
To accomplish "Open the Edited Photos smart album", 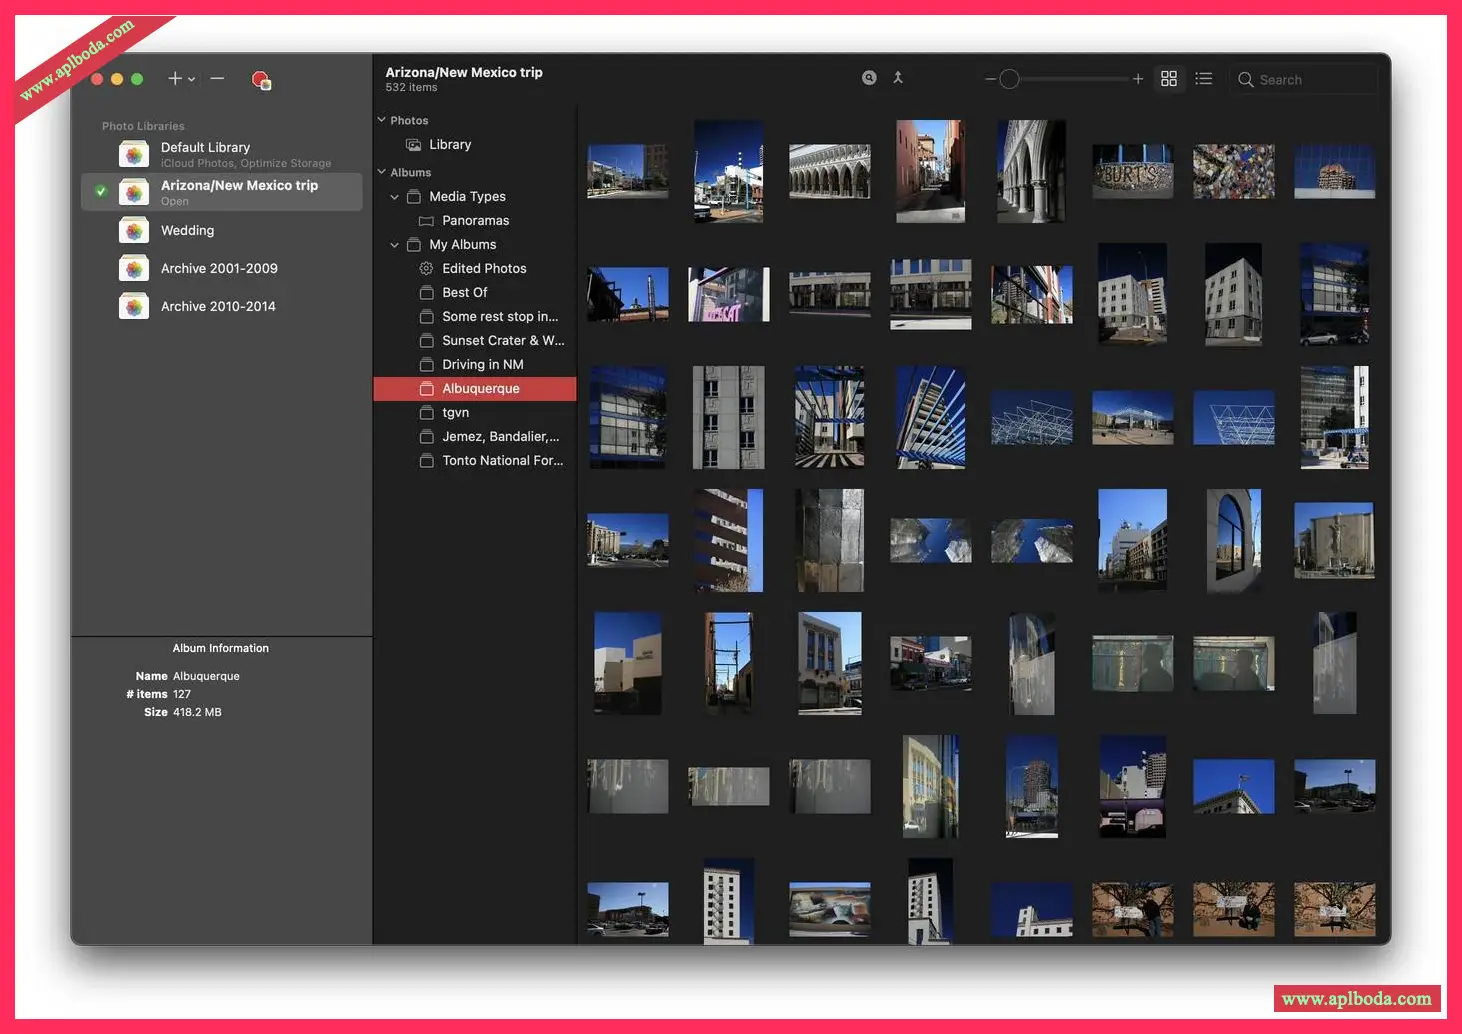I will [484, 269].
